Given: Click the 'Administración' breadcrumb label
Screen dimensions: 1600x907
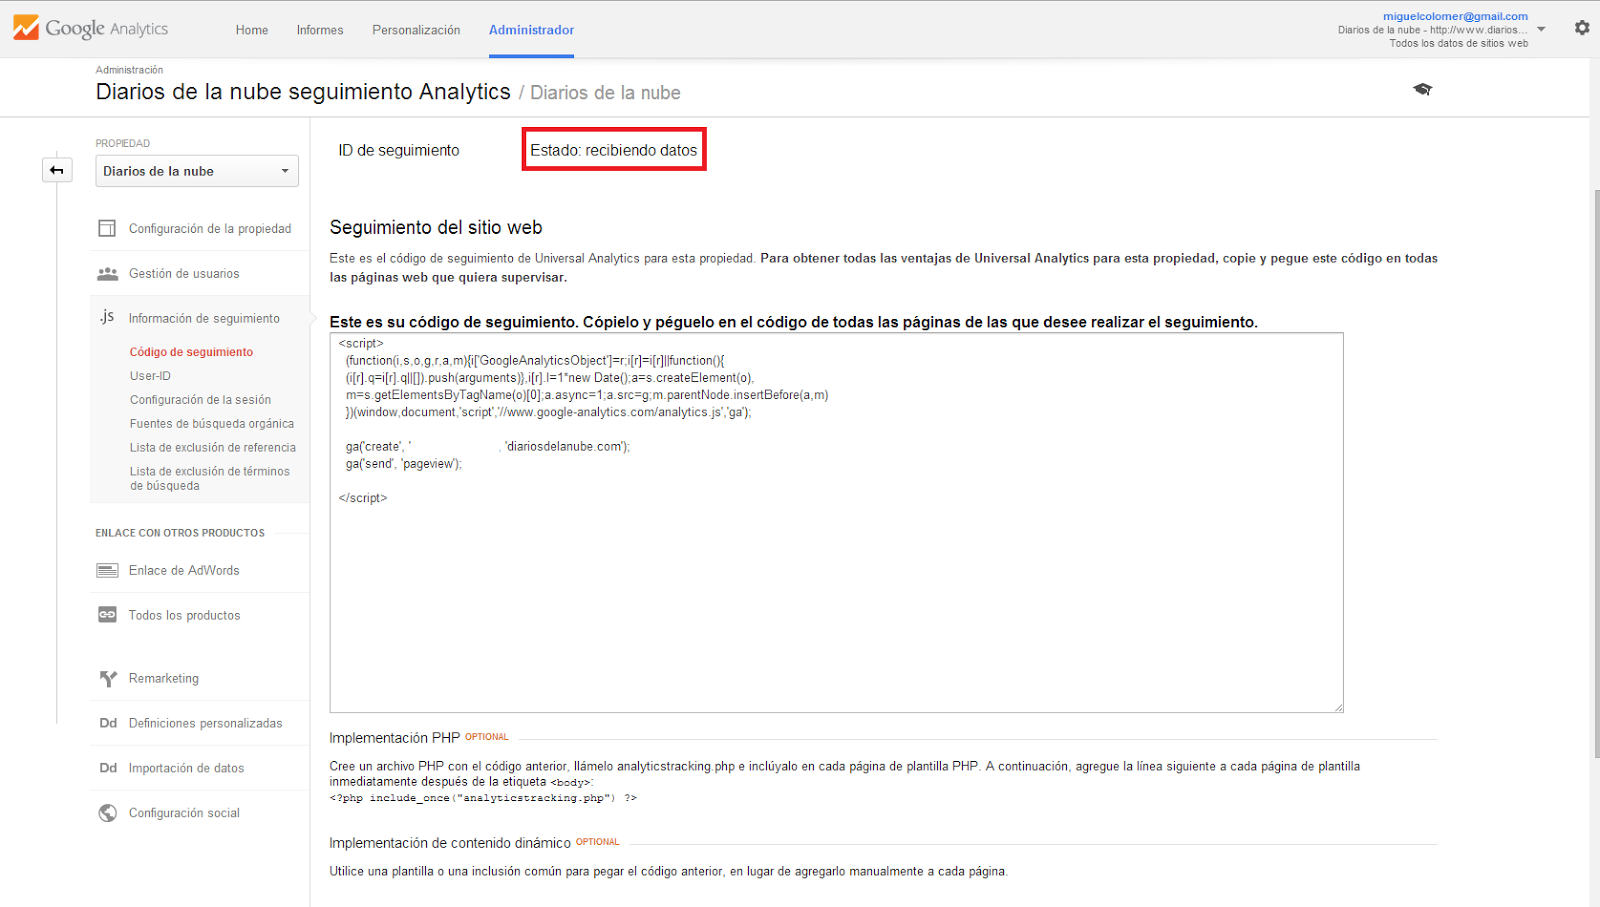Looking at the screenshot, I should (129, 70).
